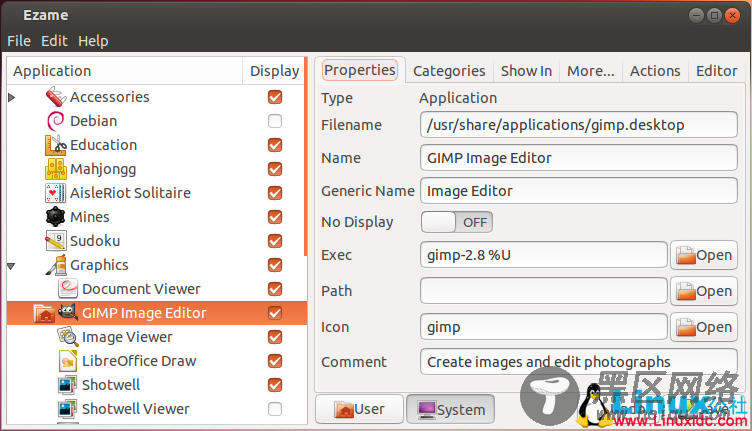752x431 pixels.
Task: Click the Shotwell photo icon
Action: 68,384
